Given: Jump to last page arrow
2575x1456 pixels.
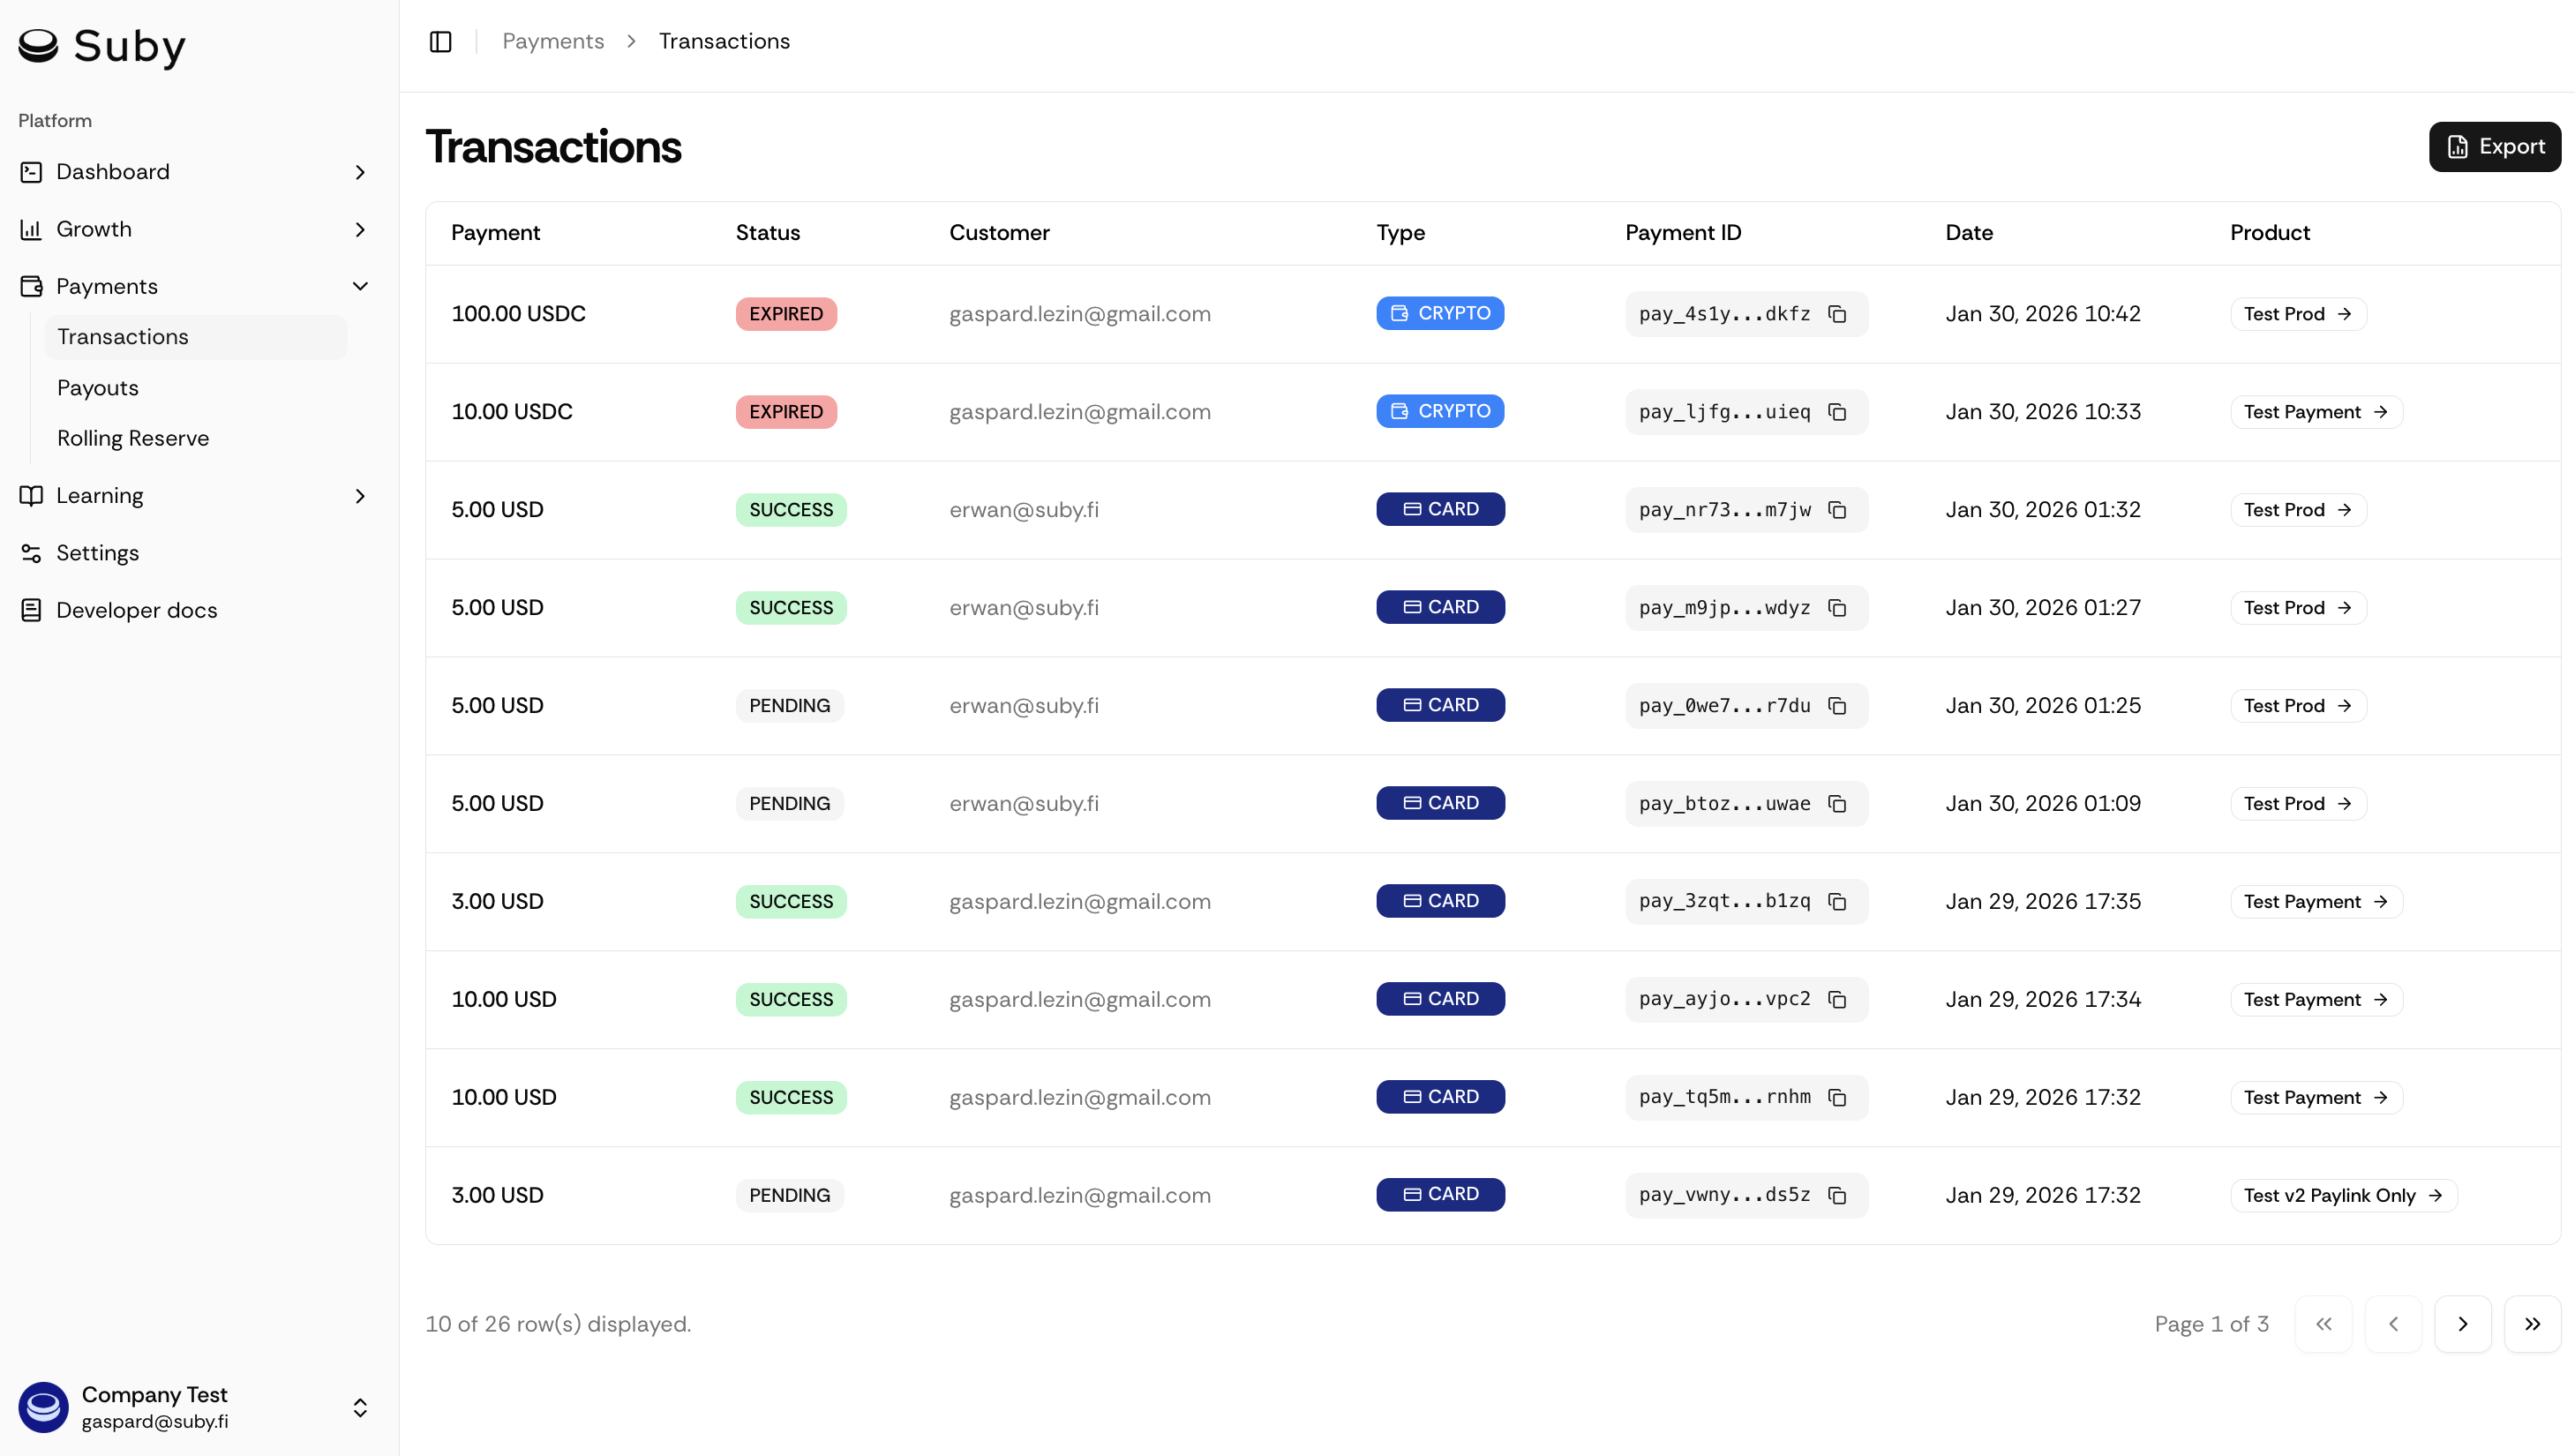Looking at the screenshot, I should [2531, 1324].
